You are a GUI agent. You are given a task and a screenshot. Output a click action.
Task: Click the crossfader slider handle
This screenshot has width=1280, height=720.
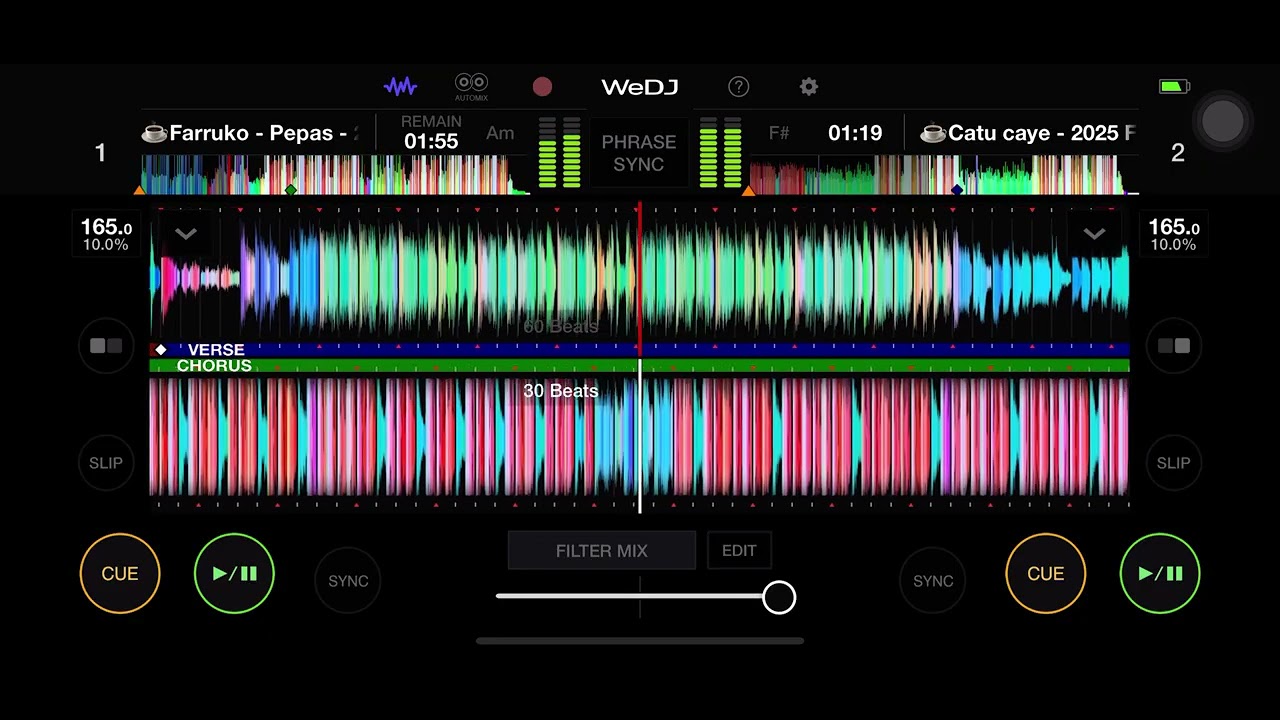779,597
